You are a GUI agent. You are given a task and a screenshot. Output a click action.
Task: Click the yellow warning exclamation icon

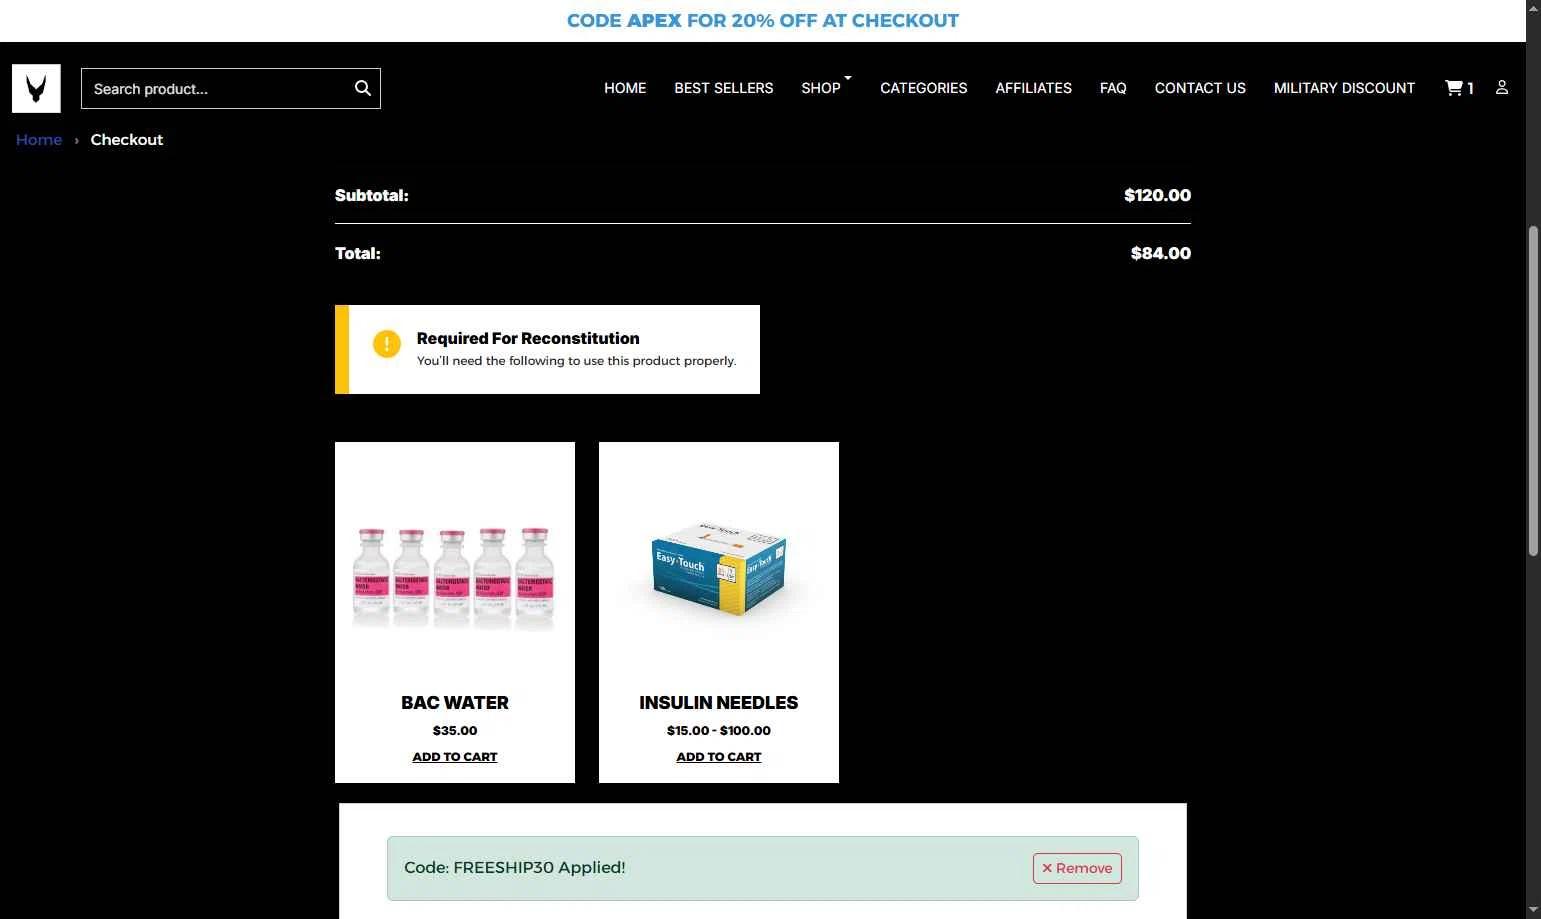tap(387, 344)
